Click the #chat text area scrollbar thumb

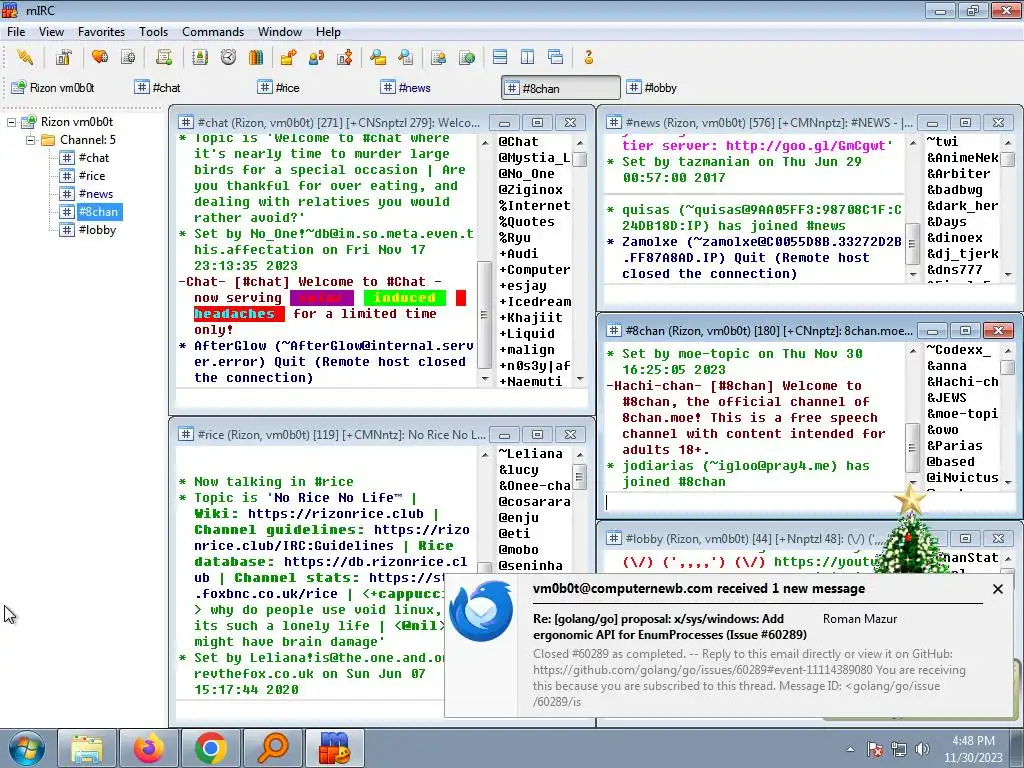click(x=484, y=315)
